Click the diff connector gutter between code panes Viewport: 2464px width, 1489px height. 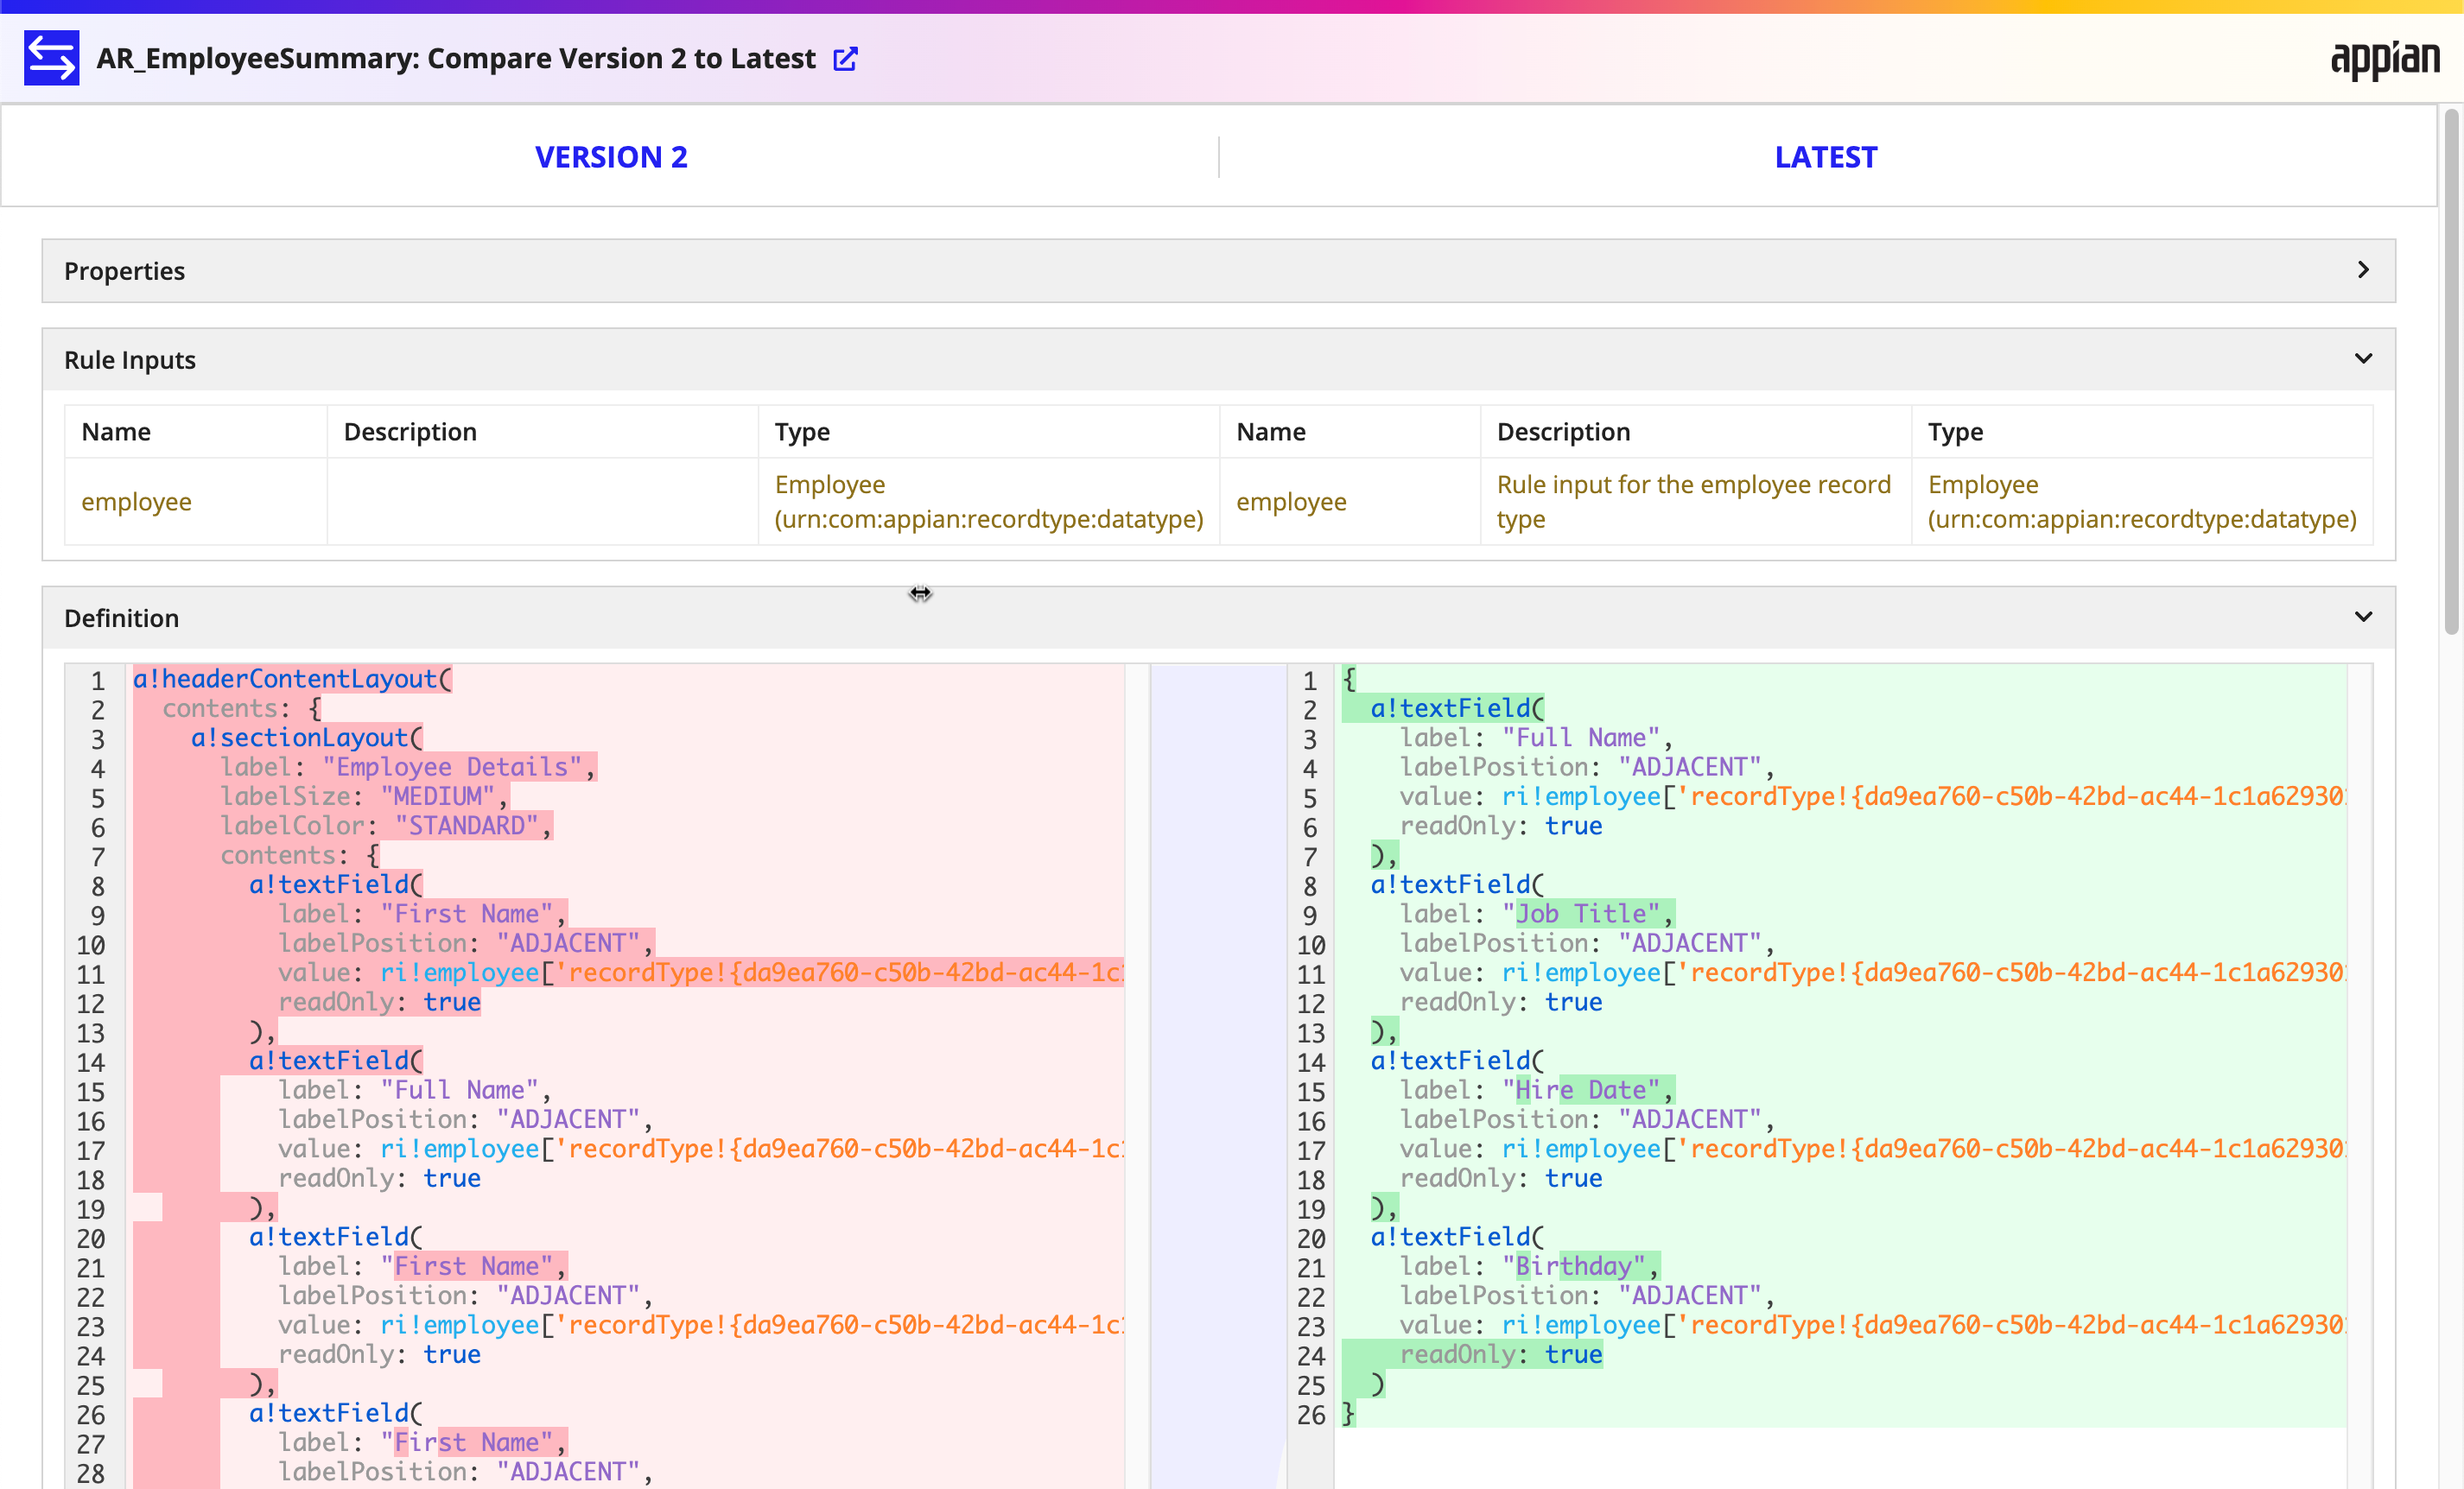click(x=1218, y=1075)
